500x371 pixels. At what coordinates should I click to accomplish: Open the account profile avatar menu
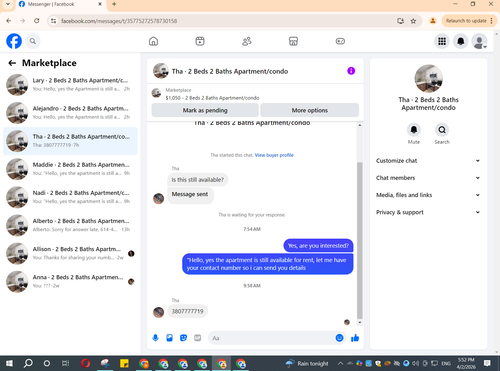pyautogui.click(x=479, y=41)
